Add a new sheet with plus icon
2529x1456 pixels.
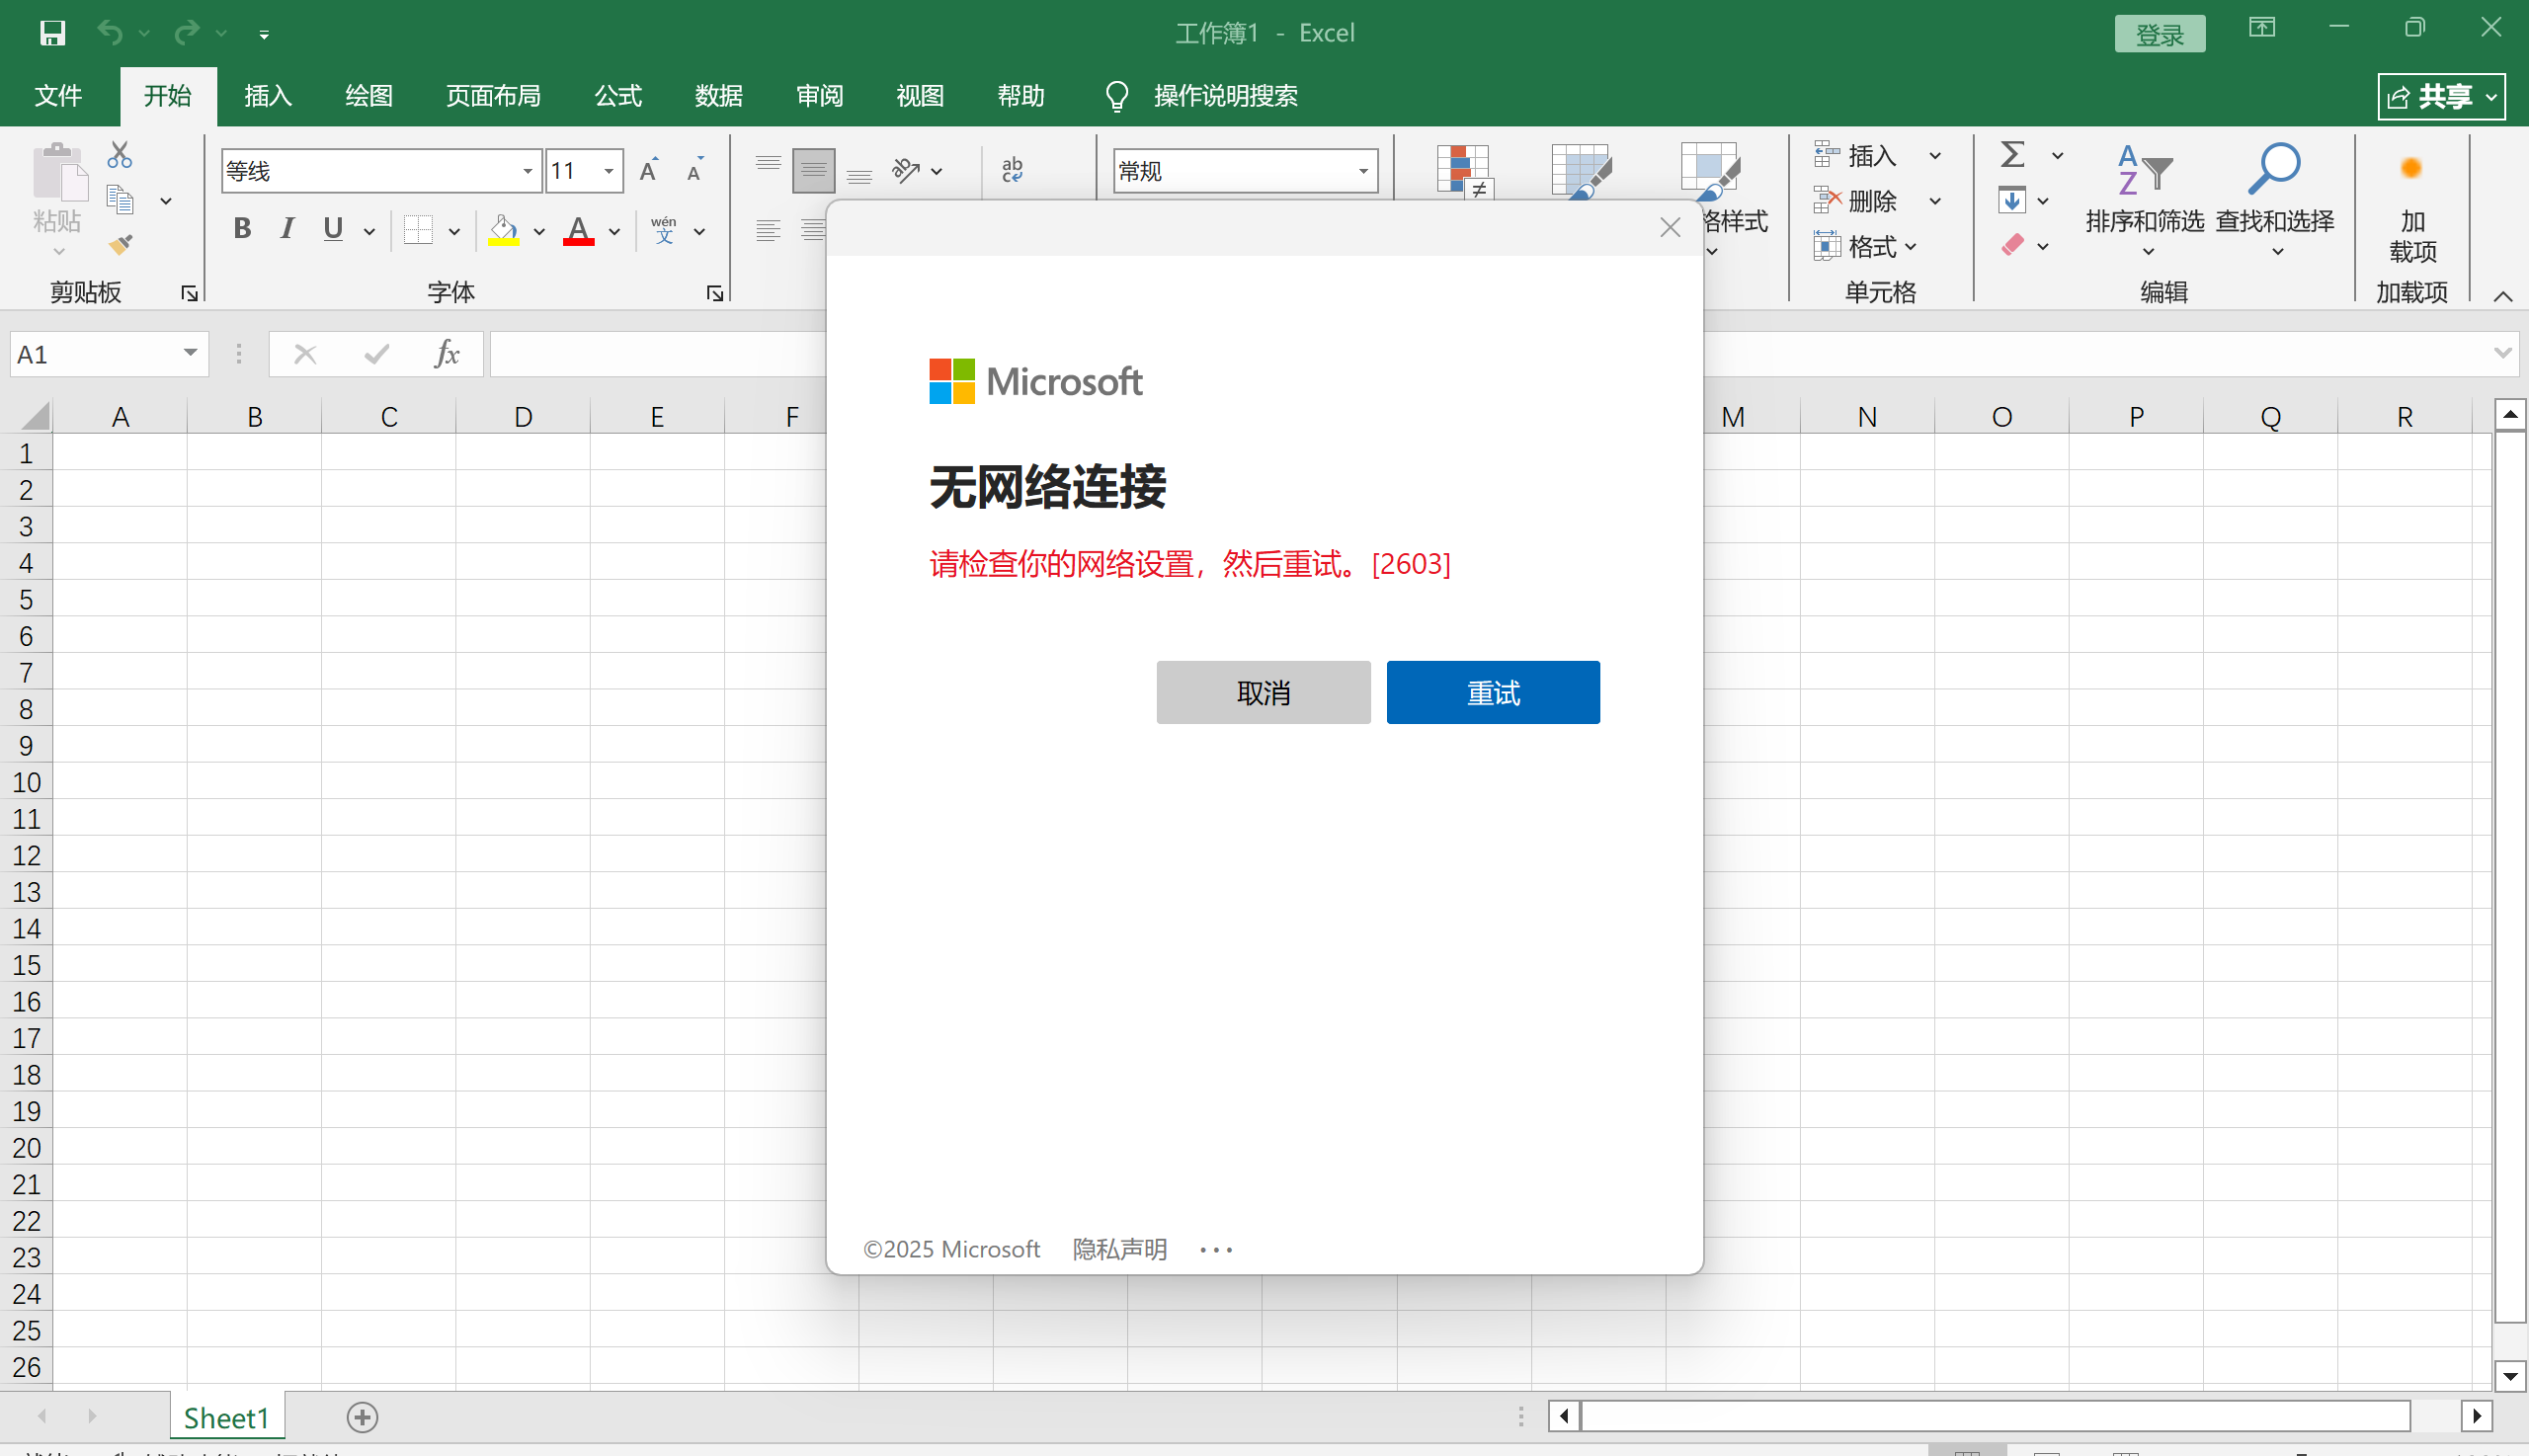[362, 1417]
